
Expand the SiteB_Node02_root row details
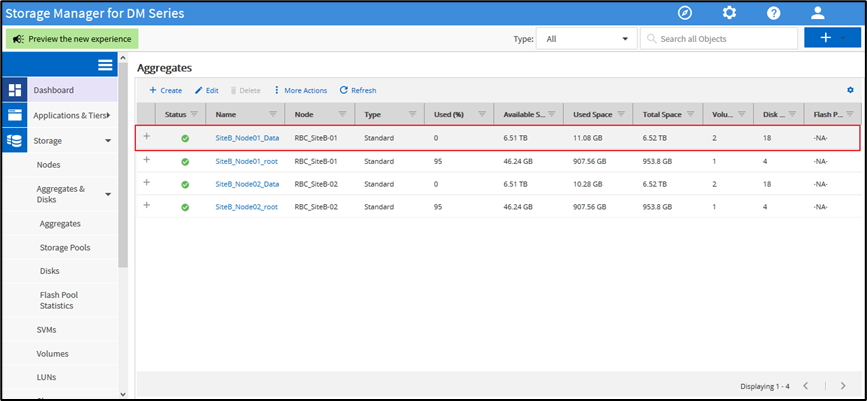tap(147, 206)
